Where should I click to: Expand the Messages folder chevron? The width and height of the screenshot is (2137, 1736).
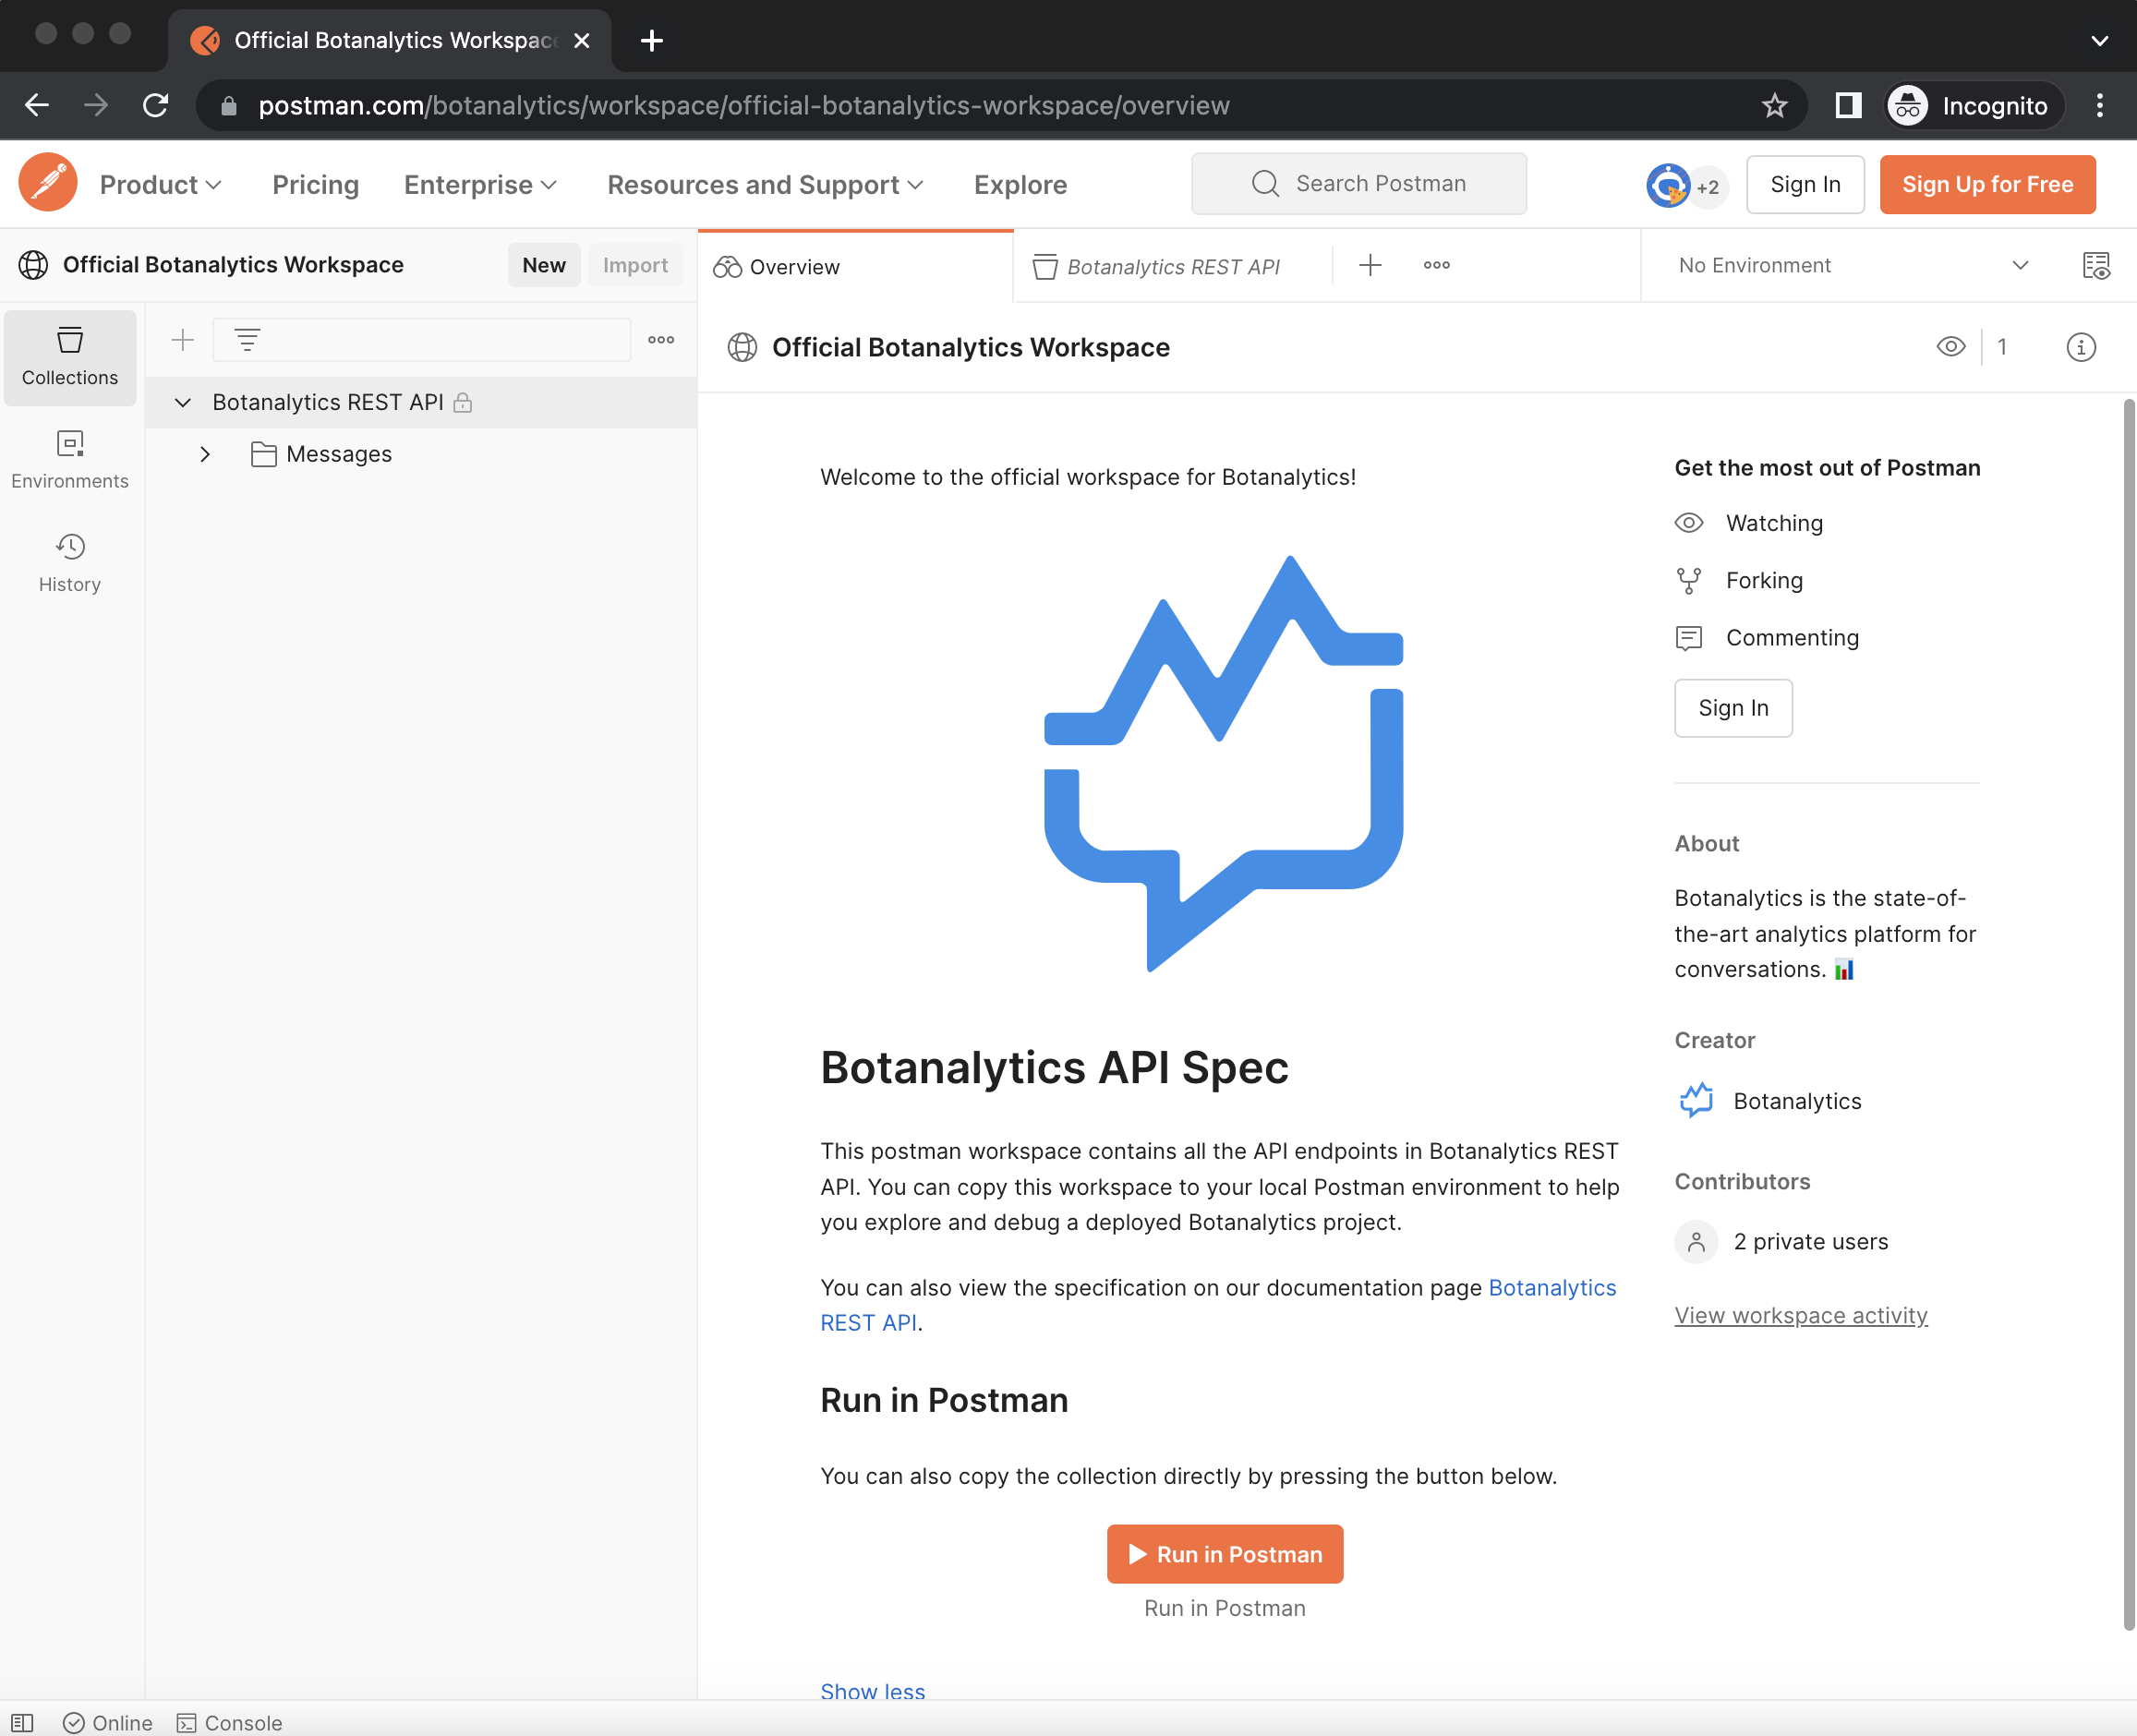[205, 454]
